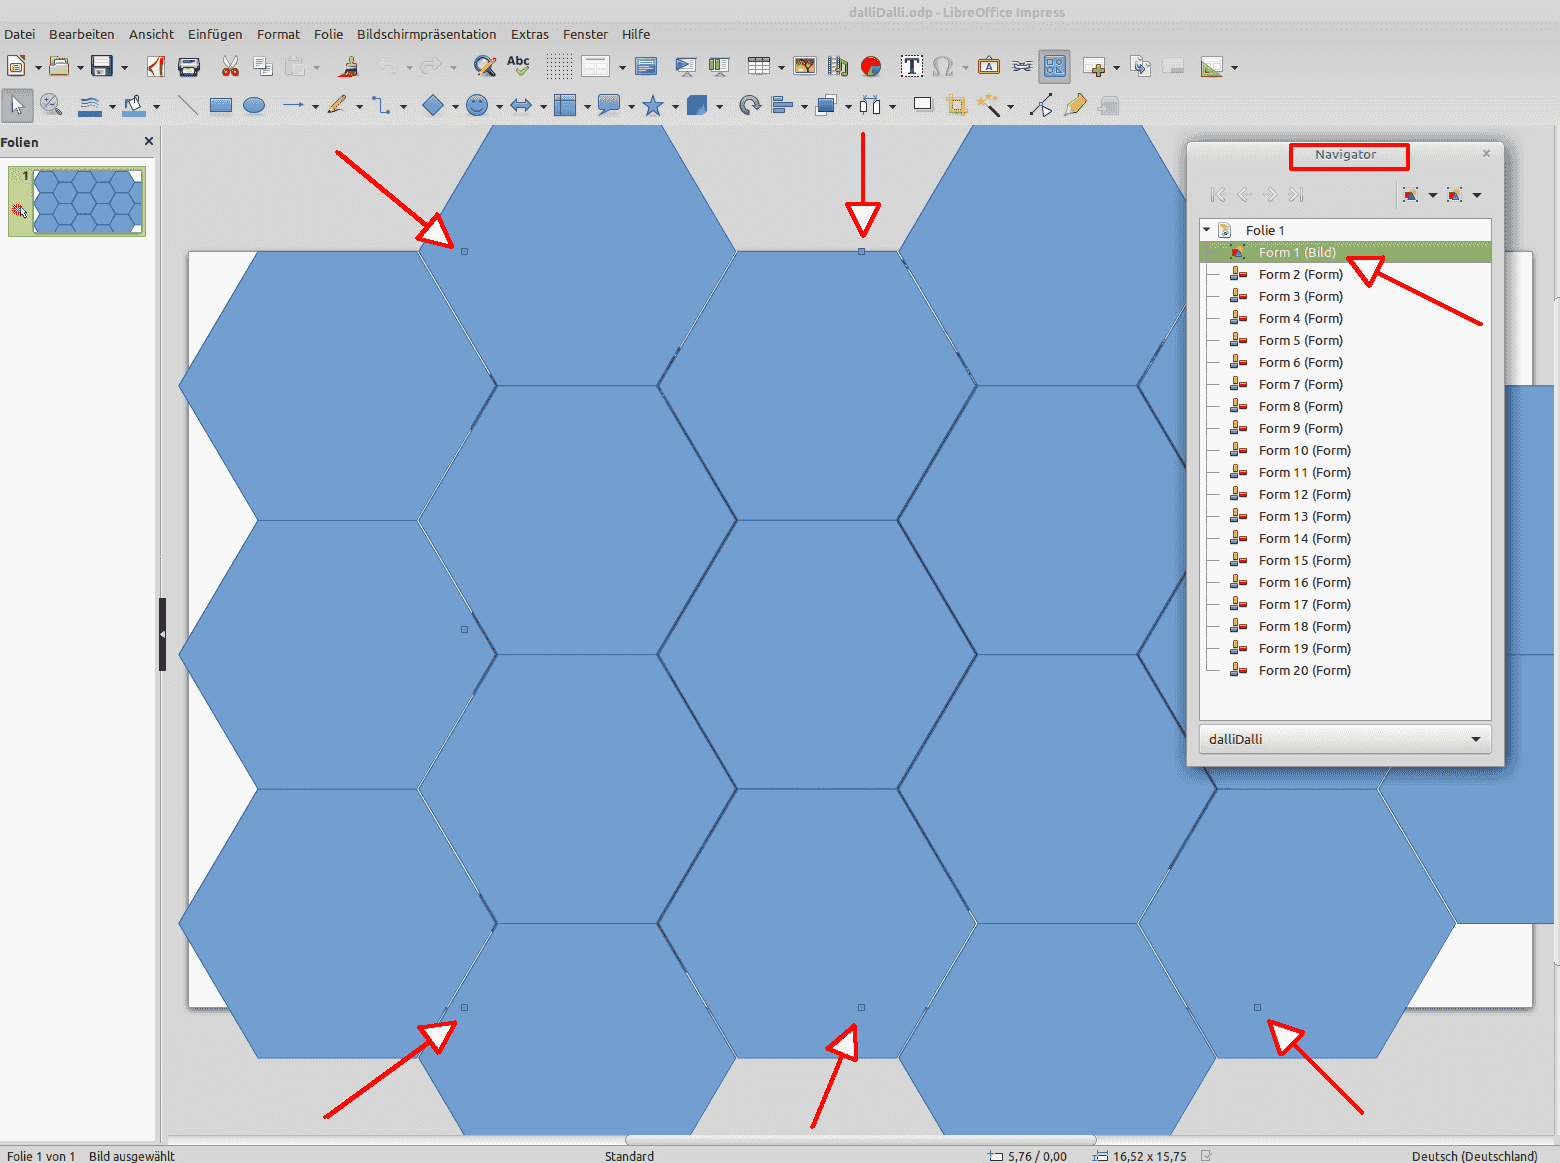
Task: Click the Glue points tool
Action: (1075, 105)
